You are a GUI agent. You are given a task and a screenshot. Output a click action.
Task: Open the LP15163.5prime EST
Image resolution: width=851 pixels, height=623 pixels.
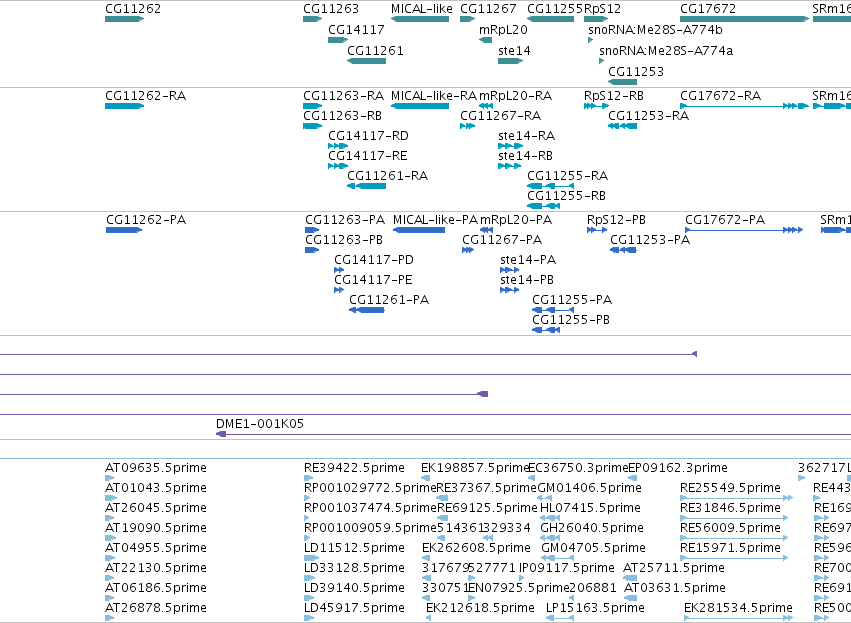point(561,618)
